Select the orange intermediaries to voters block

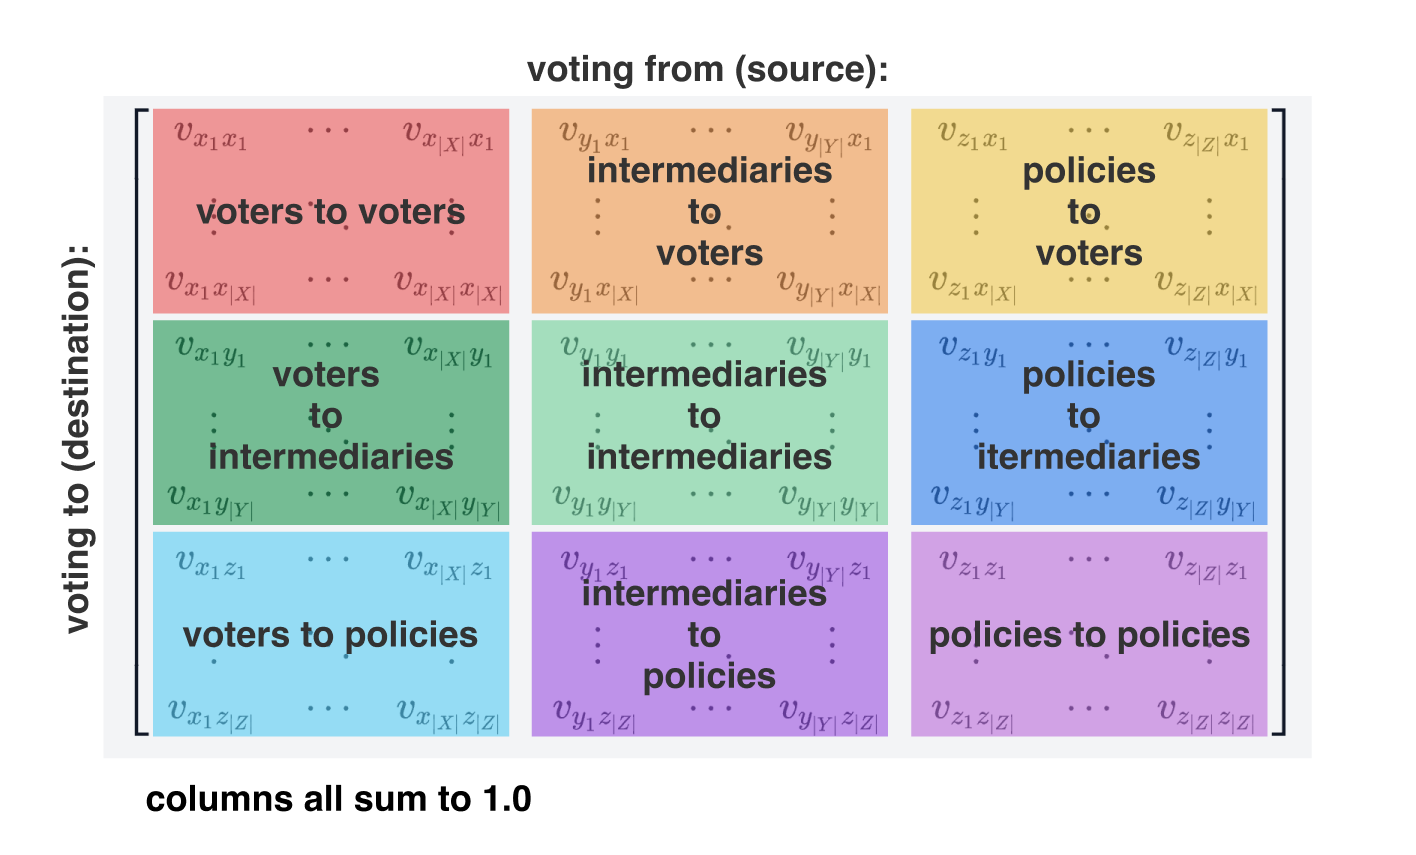709,211
